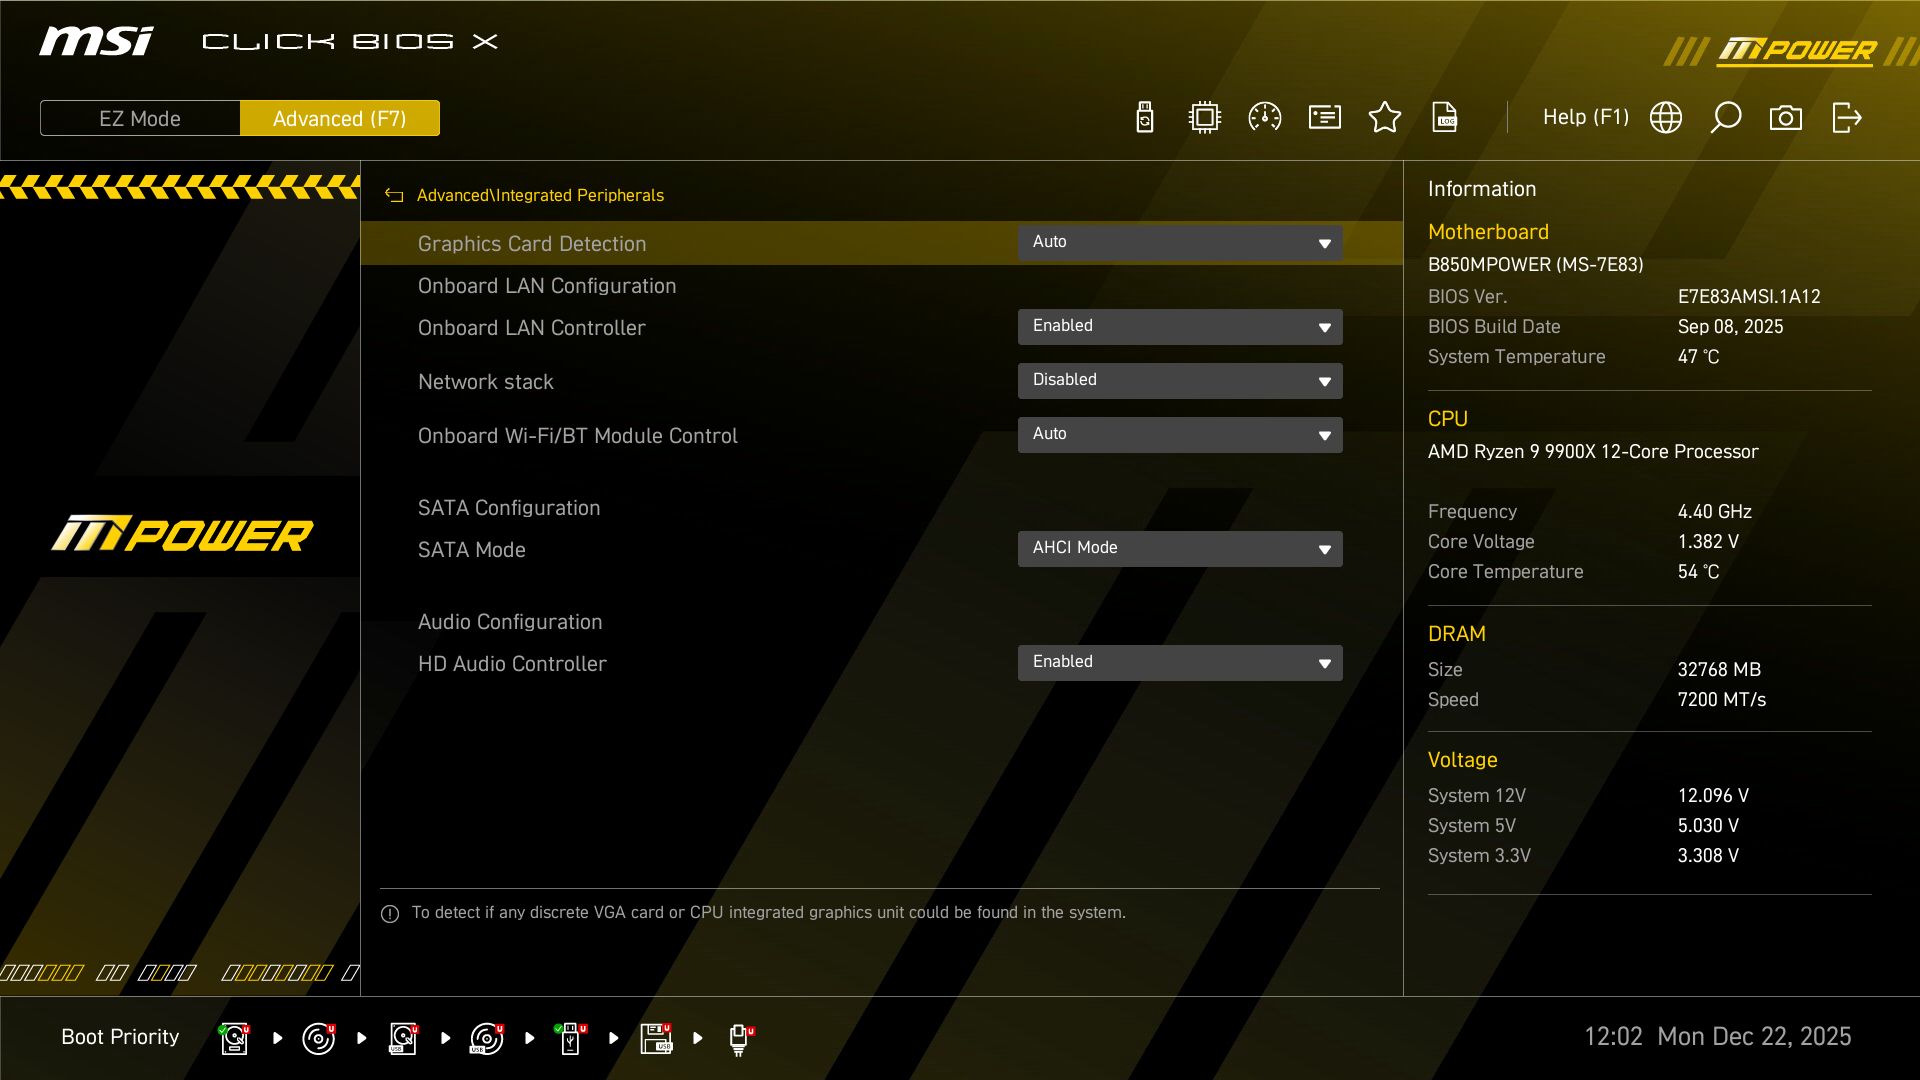Click the exit BIOS icon
The width and height of the screenshot is (1920, 1080).
tap(1847, 117)
